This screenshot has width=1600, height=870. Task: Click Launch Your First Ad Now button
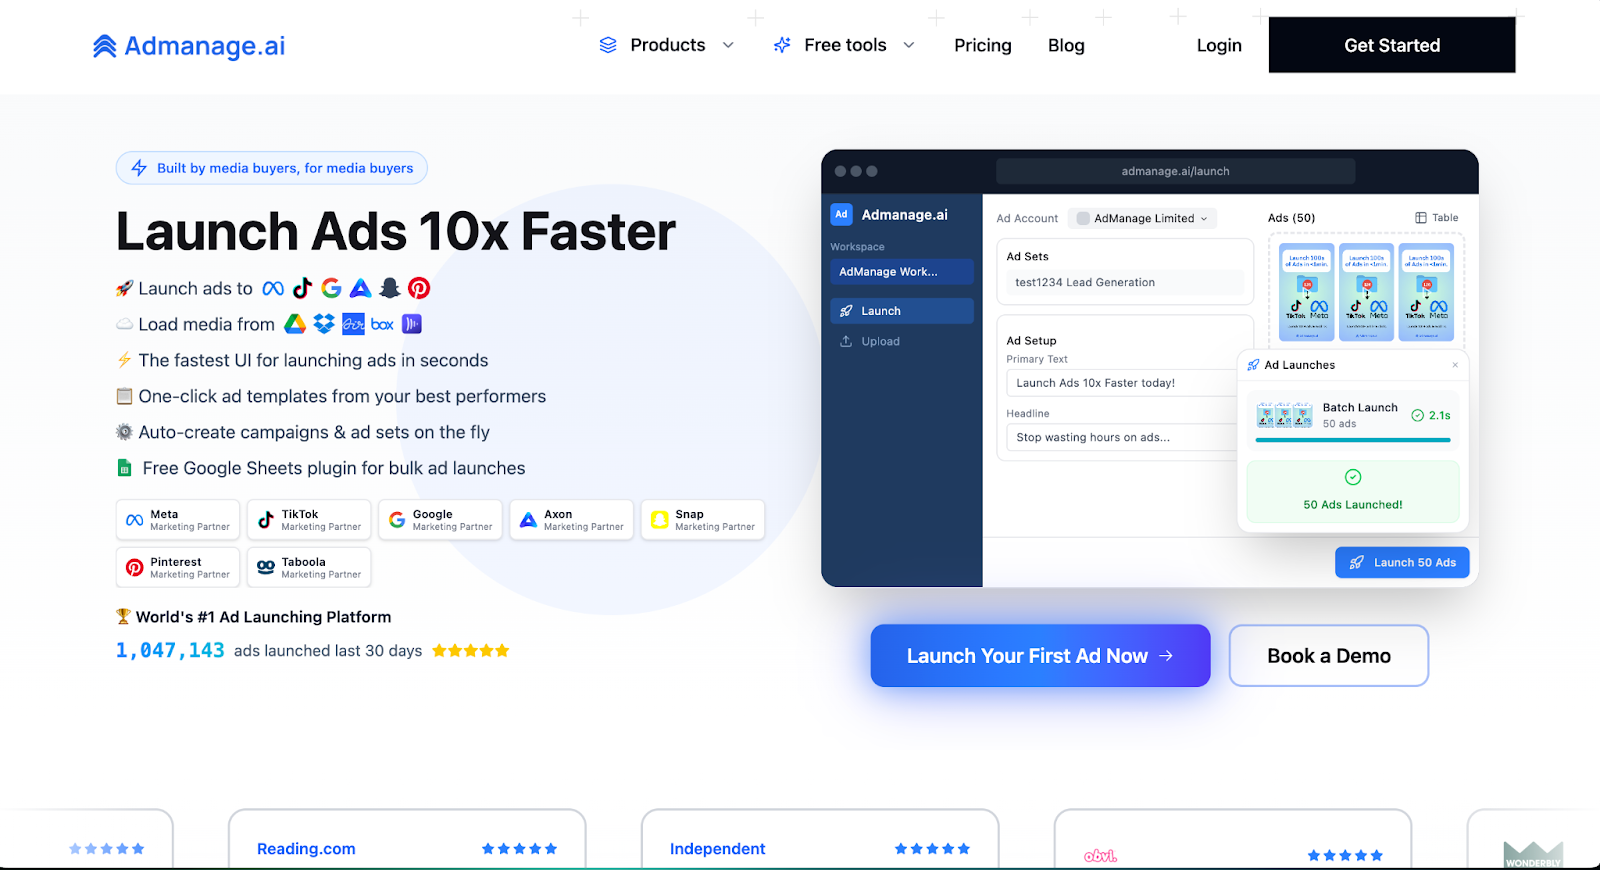[x=1040, y=656]
